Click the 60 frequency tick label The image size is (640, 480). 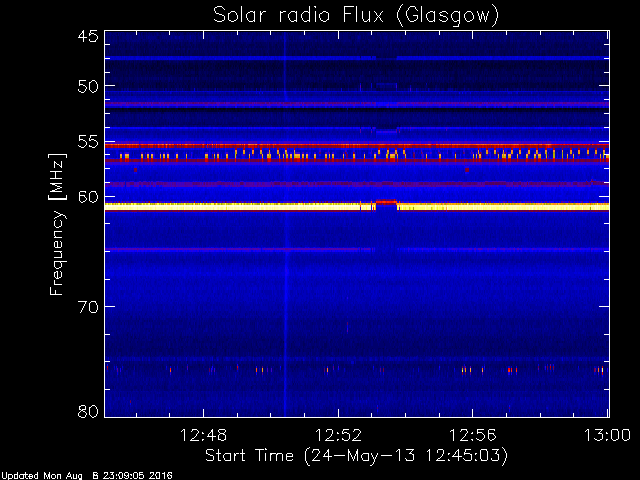(88, 197)
